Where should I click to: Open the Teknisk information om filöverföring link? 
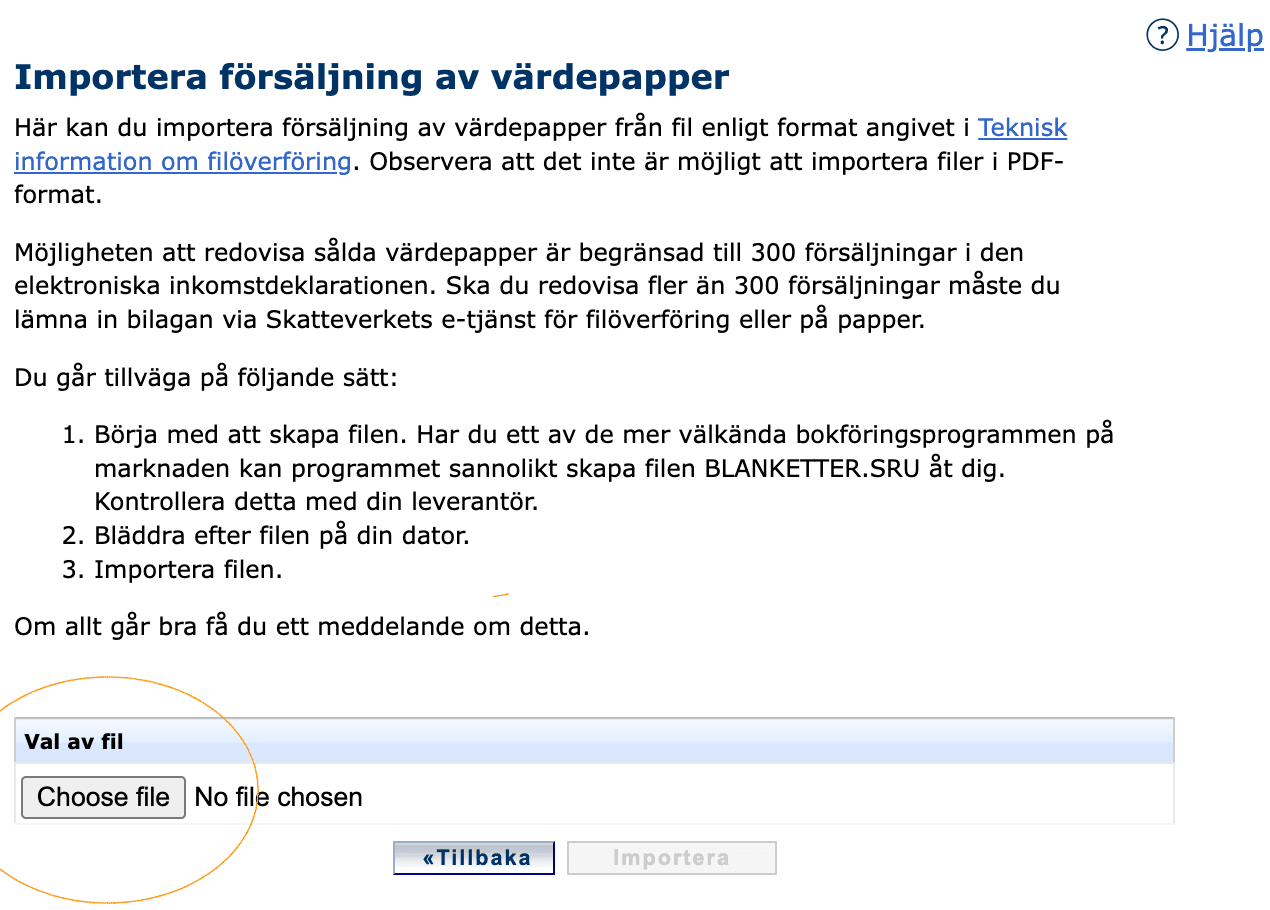tap(541, 144)
